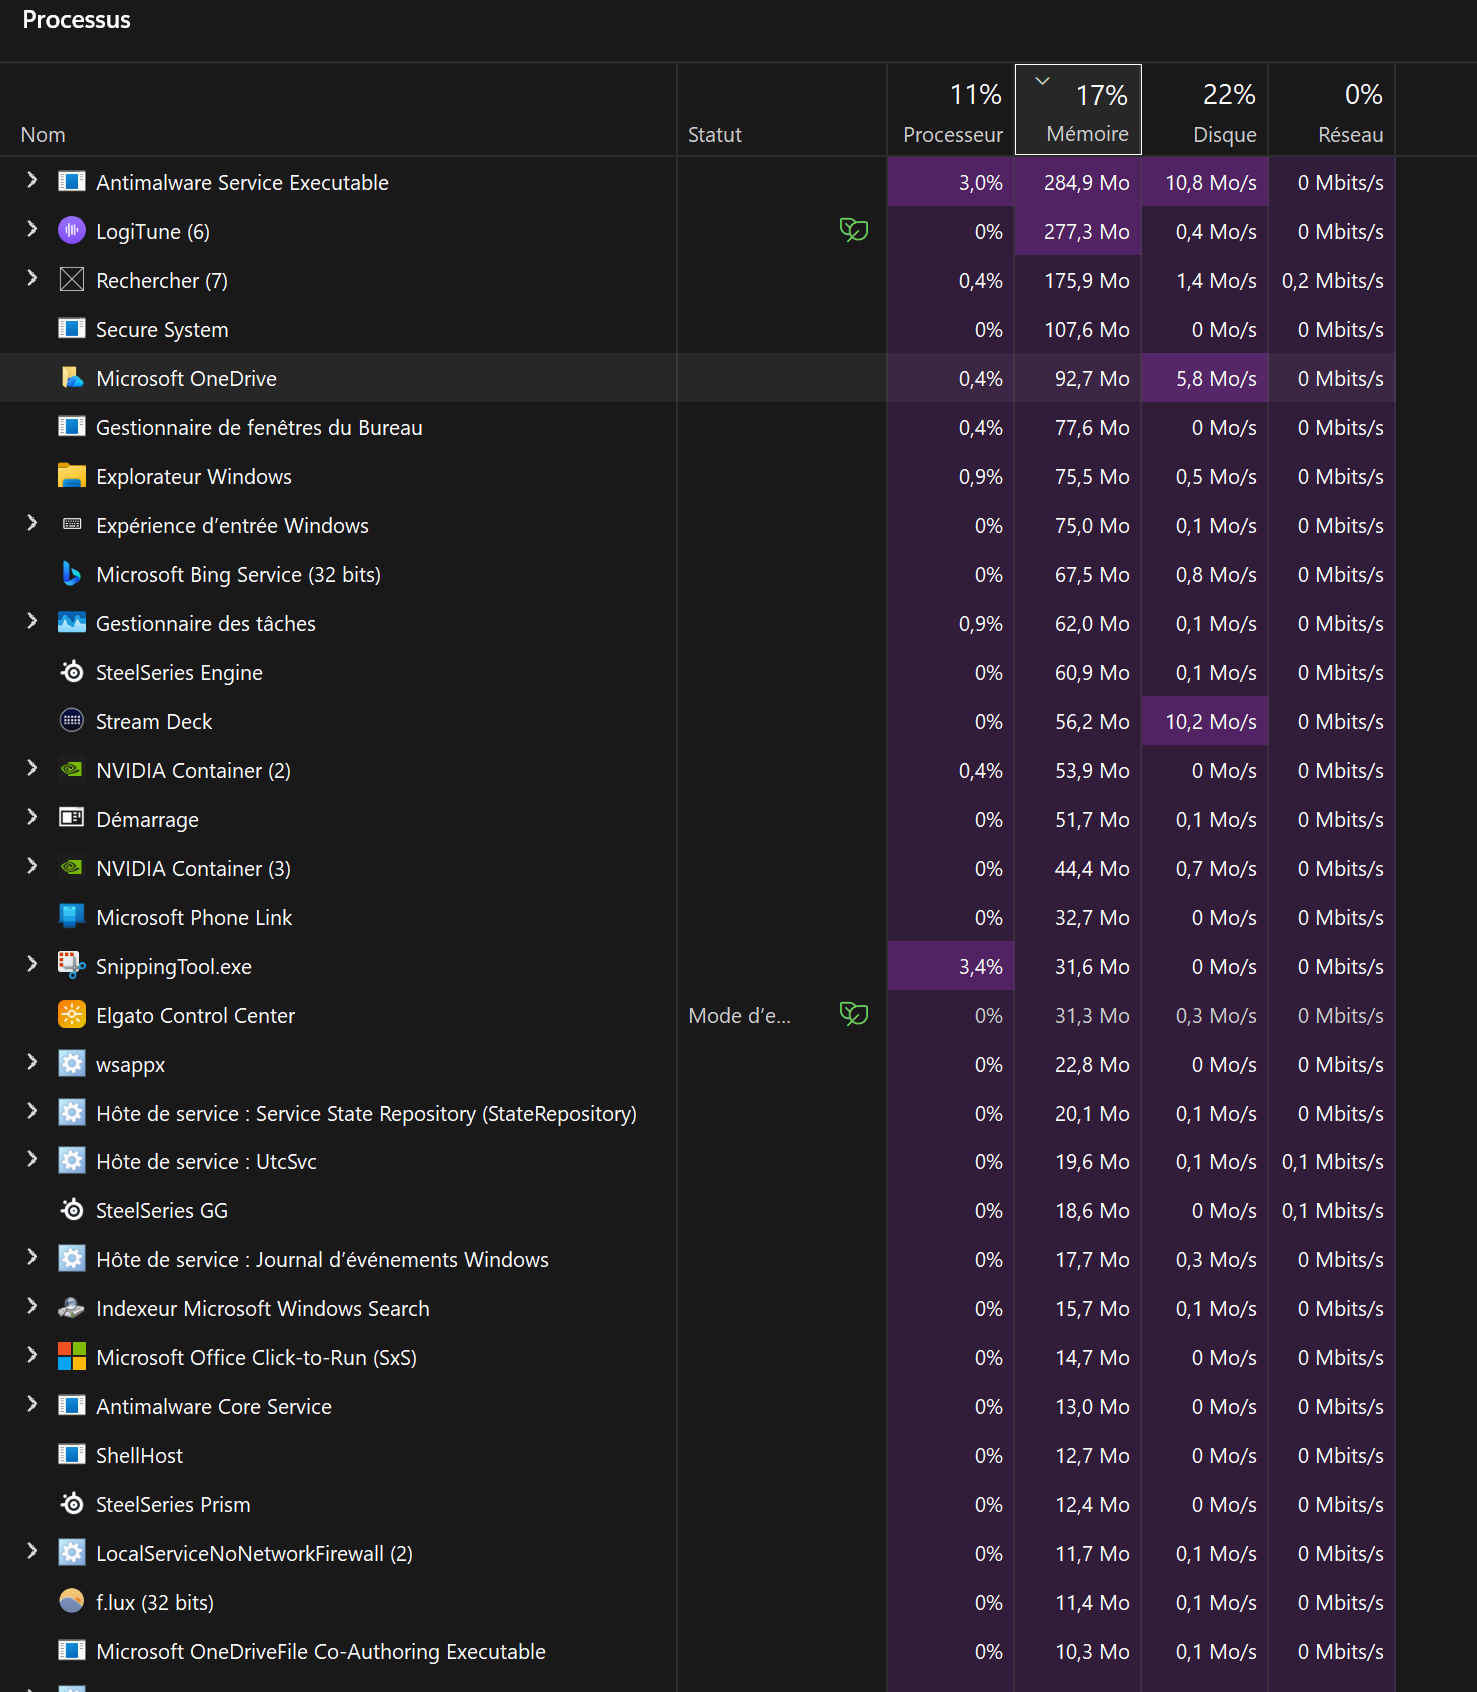Click the Gestionnaire des tâches icon
Screen dimensions: 1477x1692
coord(72,623)
